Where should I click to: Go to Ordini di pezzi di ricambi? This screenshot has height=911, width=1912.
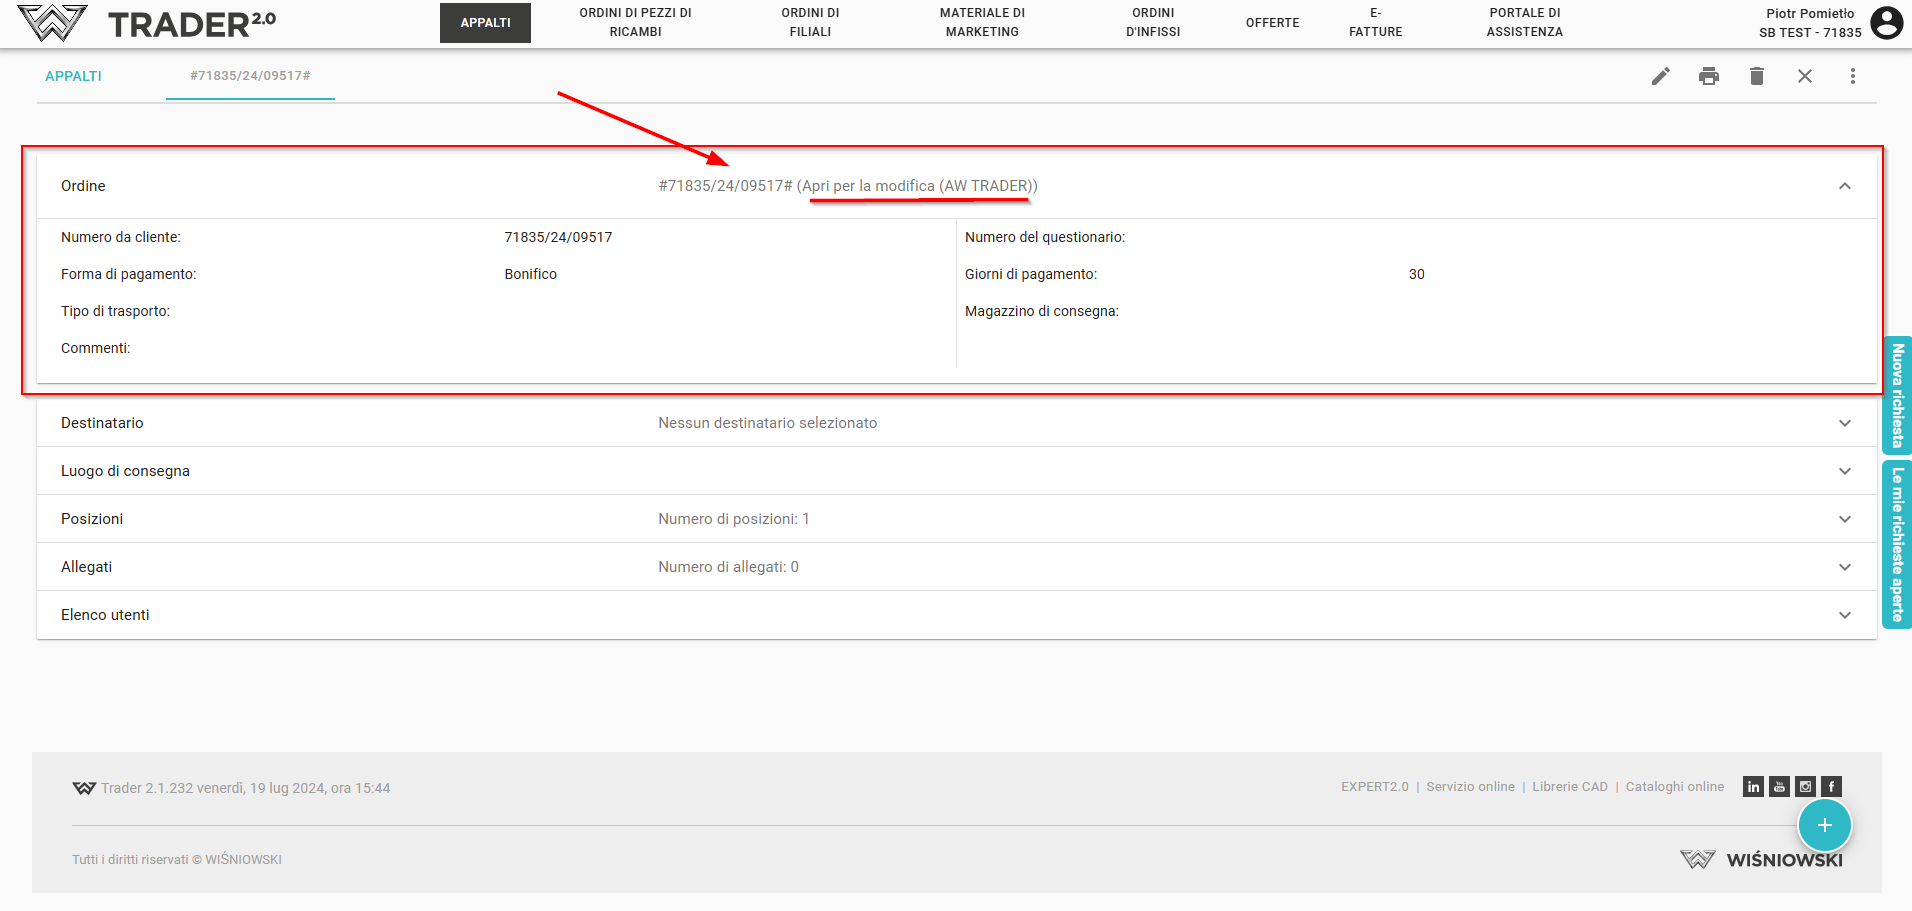pos(635,23)
